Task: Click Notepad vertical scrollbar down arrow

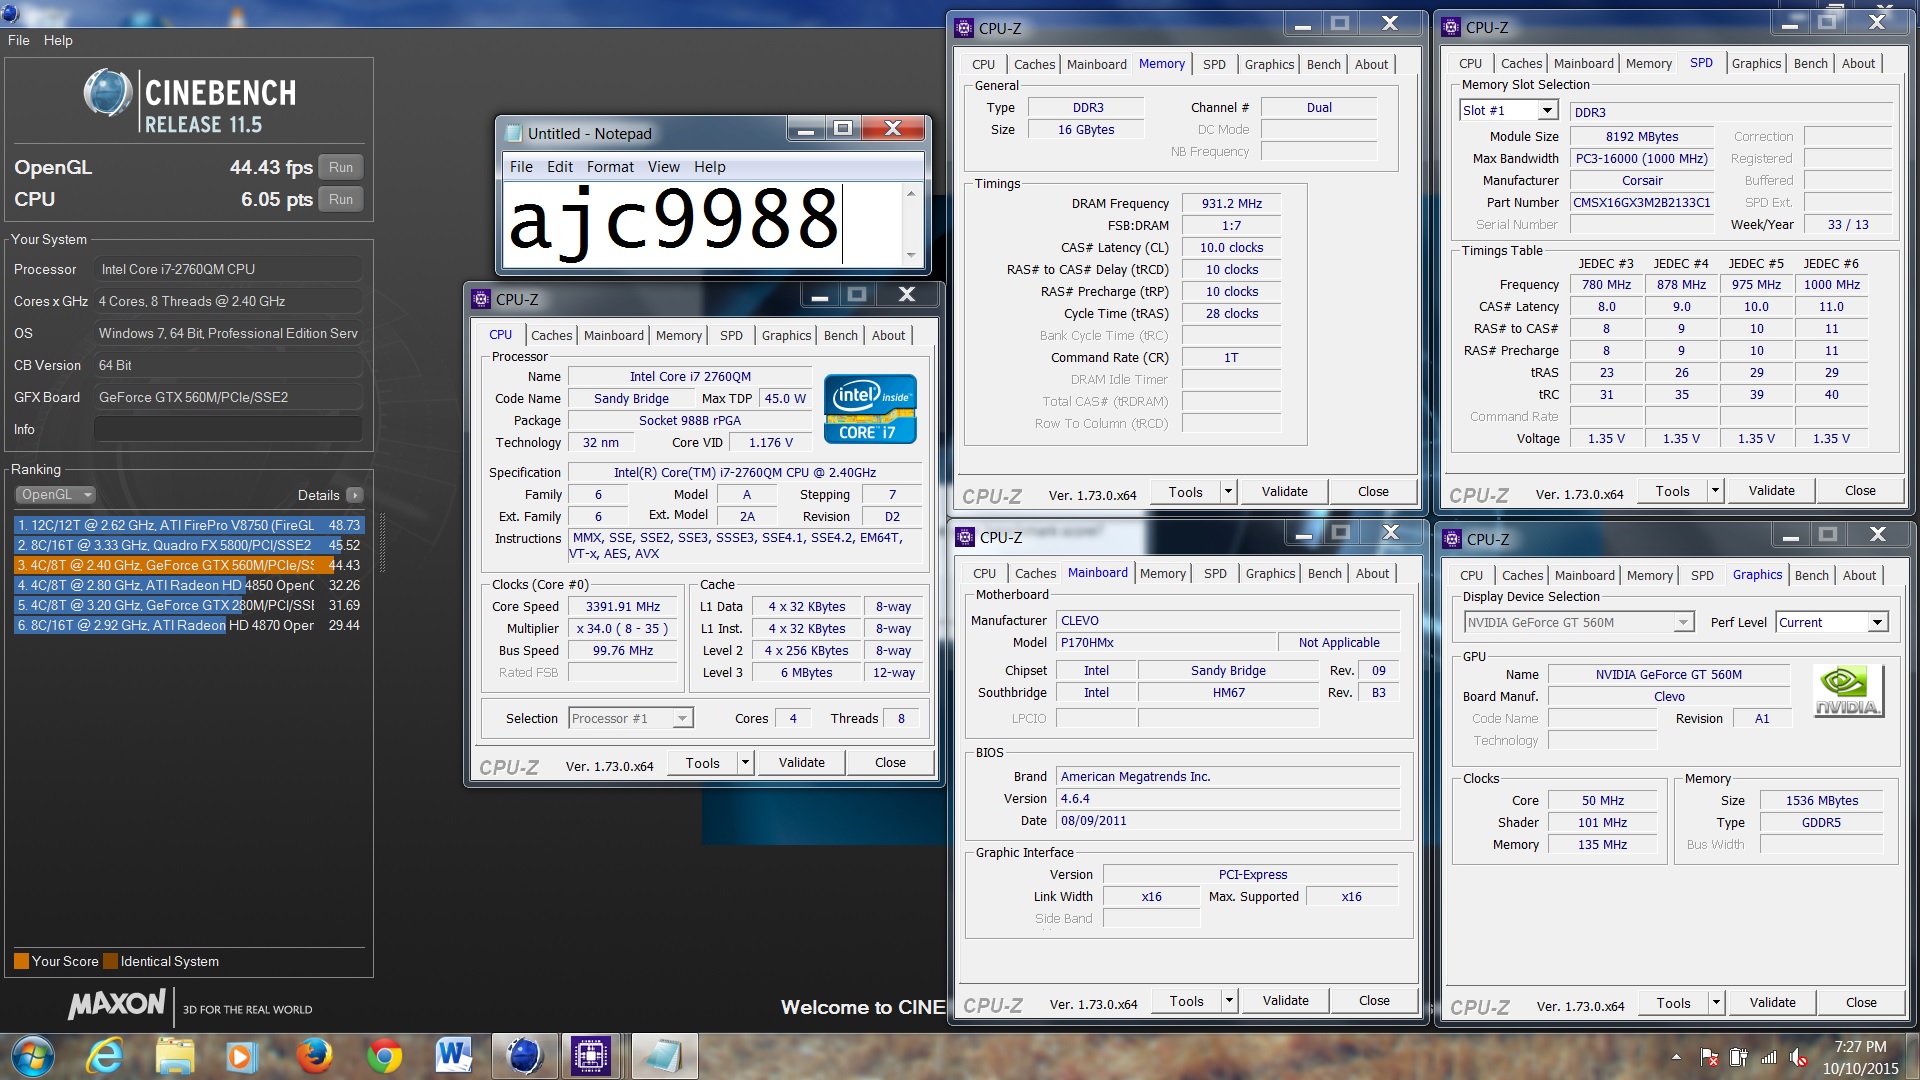Action: coord(911,256)
